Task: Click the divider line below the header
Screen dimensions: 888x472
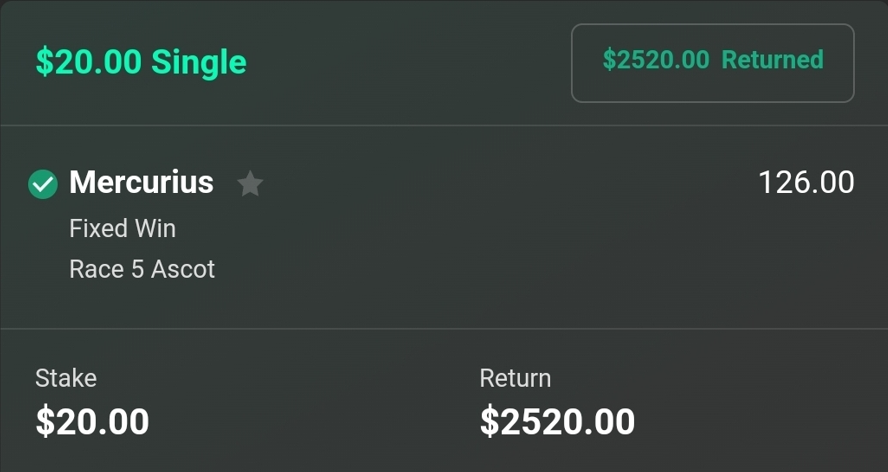Action: [x=444, y=125]
